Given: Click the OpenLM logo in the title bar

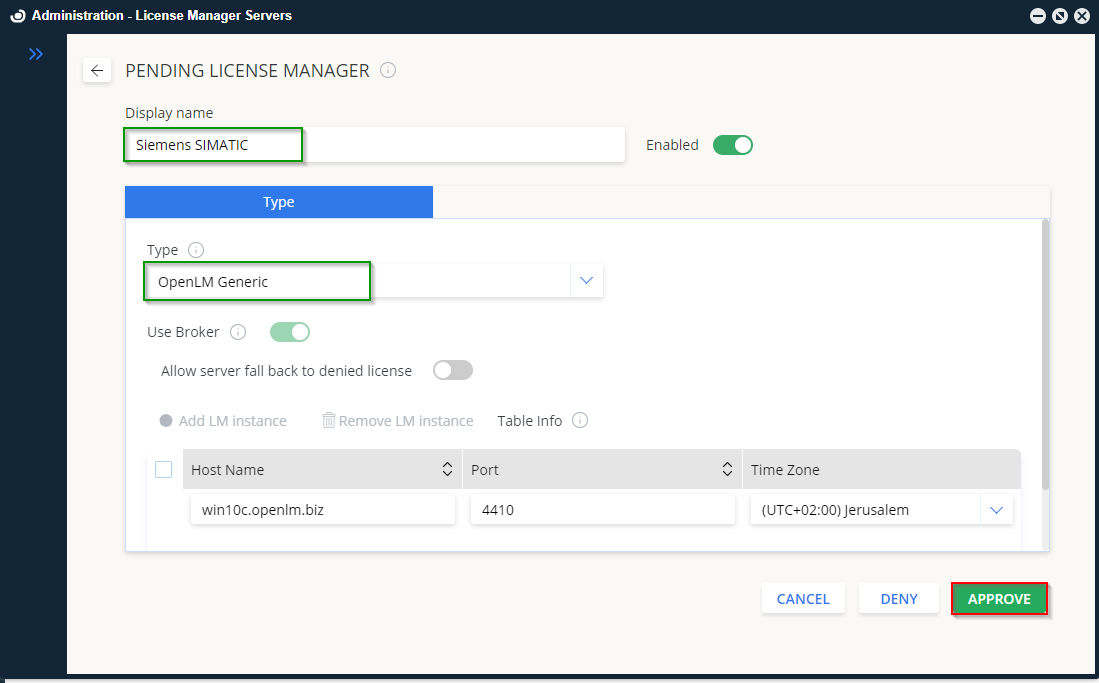Looking at the screenshot, I should click(x=17, y=15).
